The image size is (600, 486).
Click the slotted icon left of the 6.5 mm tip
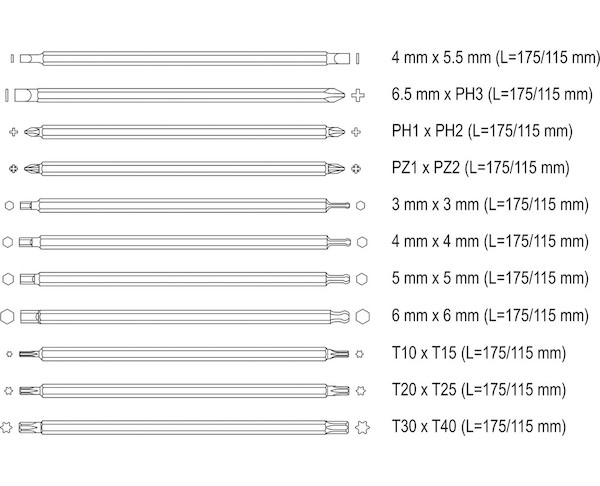pos(7,95)
